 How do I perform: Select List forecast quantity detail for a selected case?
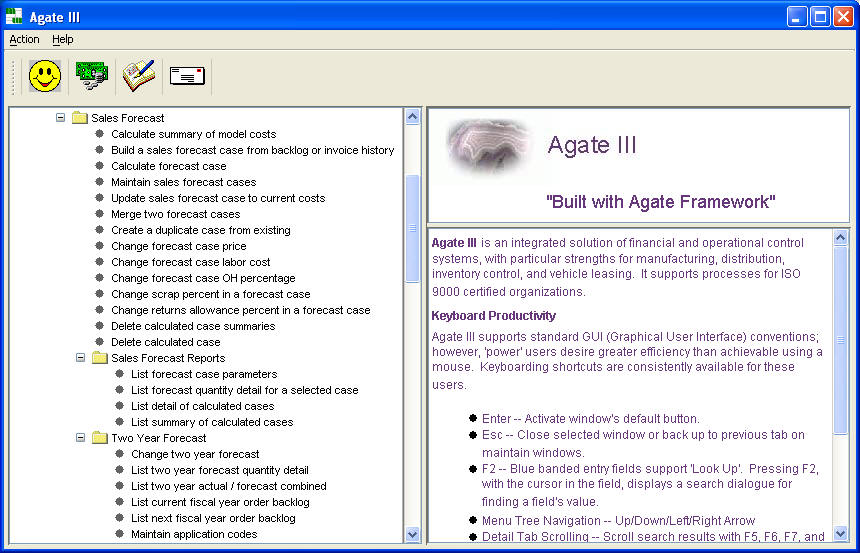click(245, 390)
